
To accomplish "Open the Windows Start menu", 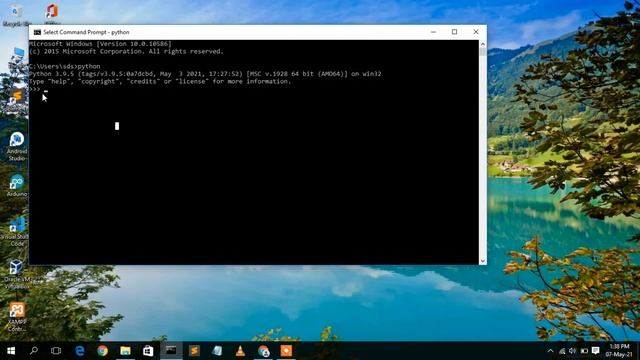I will [11, 351].
